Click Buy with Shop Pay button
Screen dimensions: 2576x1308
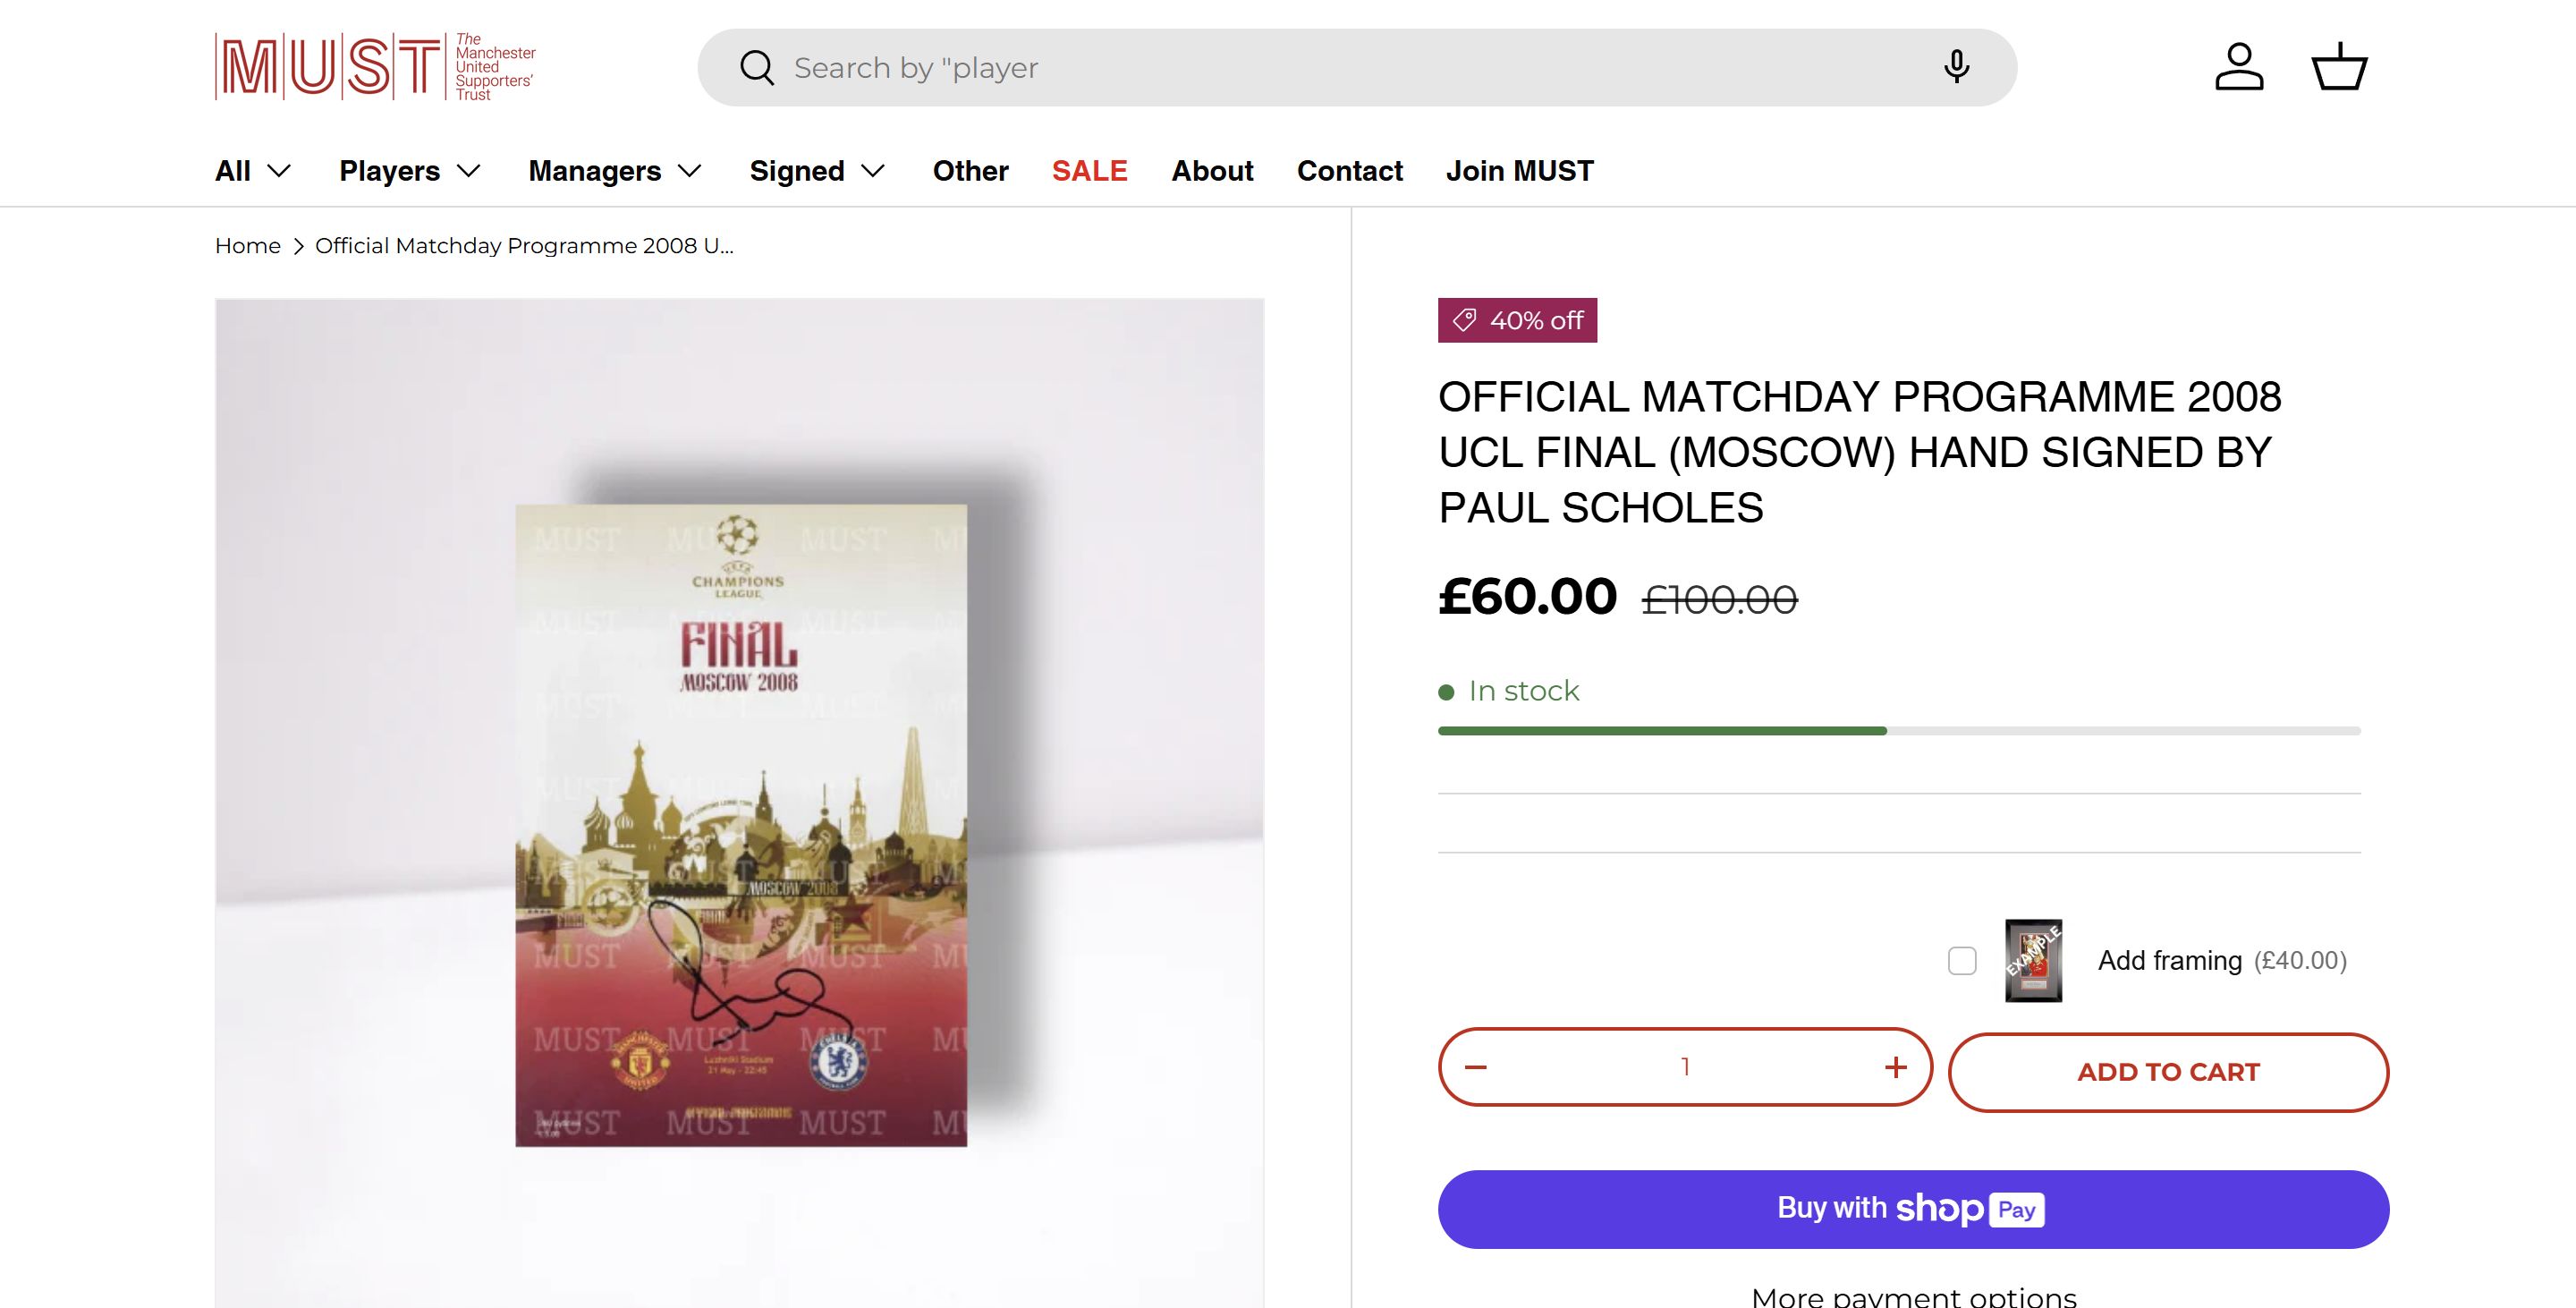[1913, 1209]
